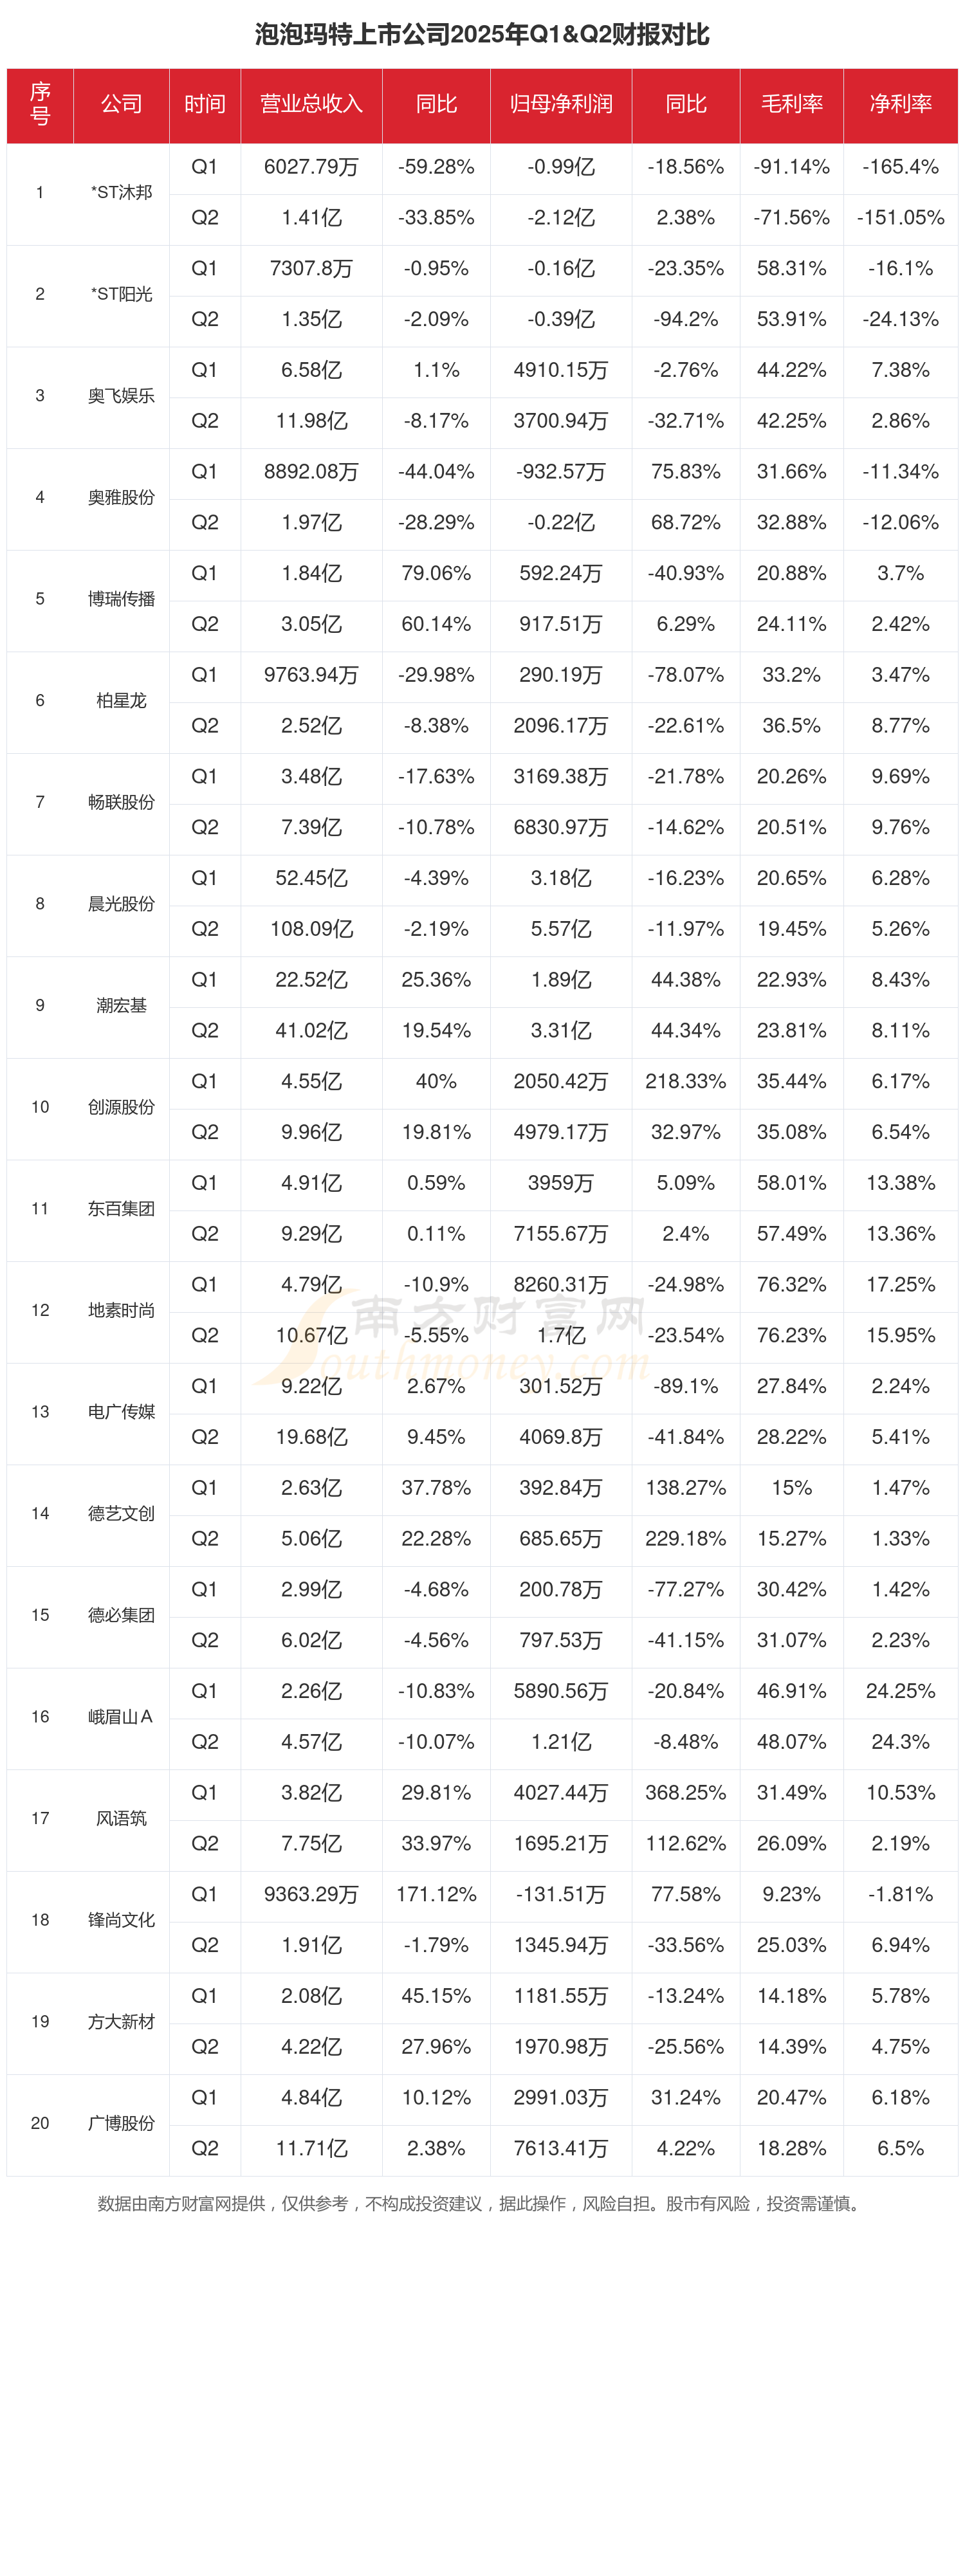Image resolution: width=965 pixels, height=2576 pixels.
Task: Click the 归母净利润 column header
Action: pos(560,104)
